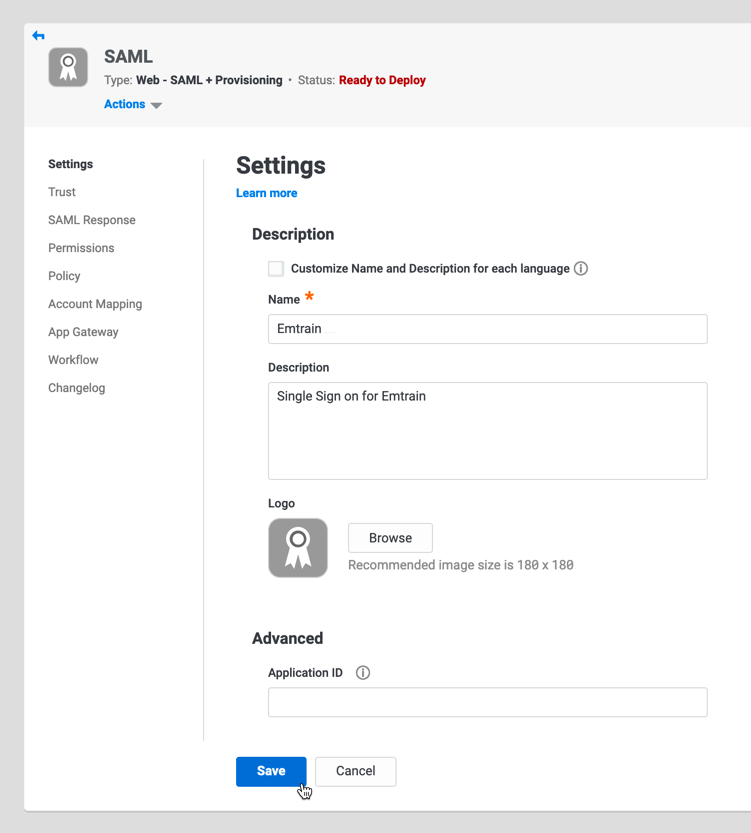Open Account Mapping settings
The width and height of the screenshot is (751, 833).
click(x=95, y=304)
